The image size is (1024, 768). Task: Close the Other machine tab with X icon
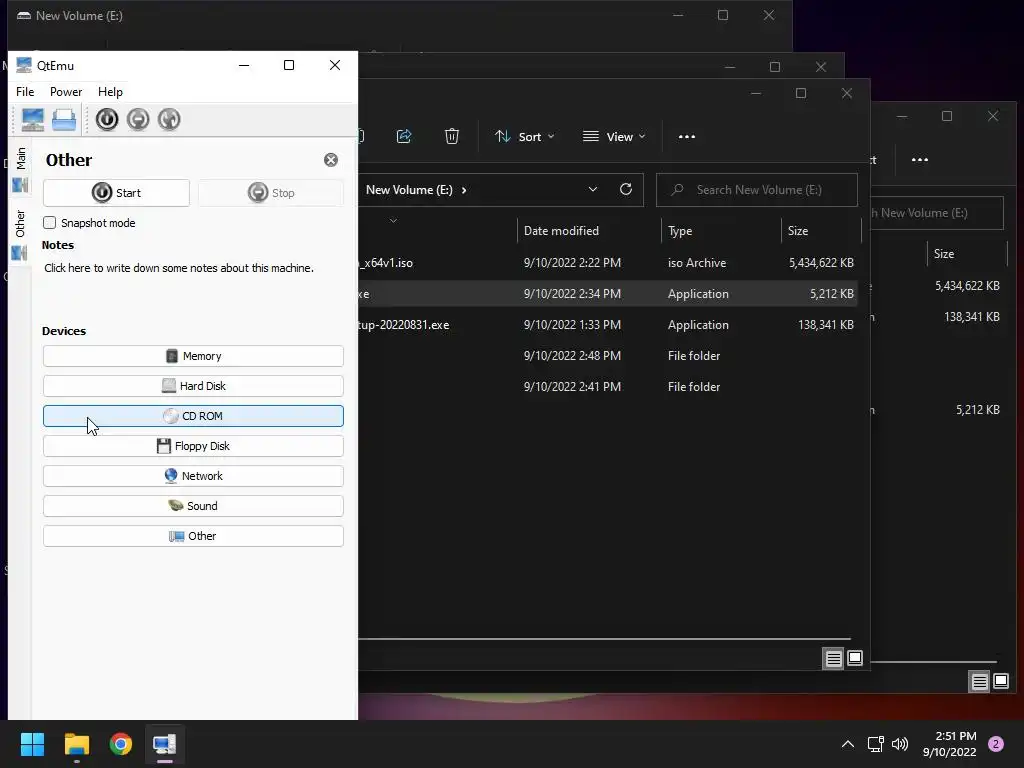pos(331,160)
